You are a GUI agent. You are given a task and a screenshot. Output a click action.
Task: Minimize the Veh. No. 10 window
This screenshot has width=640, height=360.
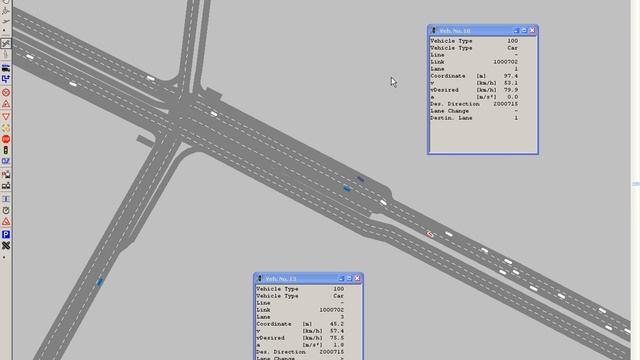tap(516, 31)
